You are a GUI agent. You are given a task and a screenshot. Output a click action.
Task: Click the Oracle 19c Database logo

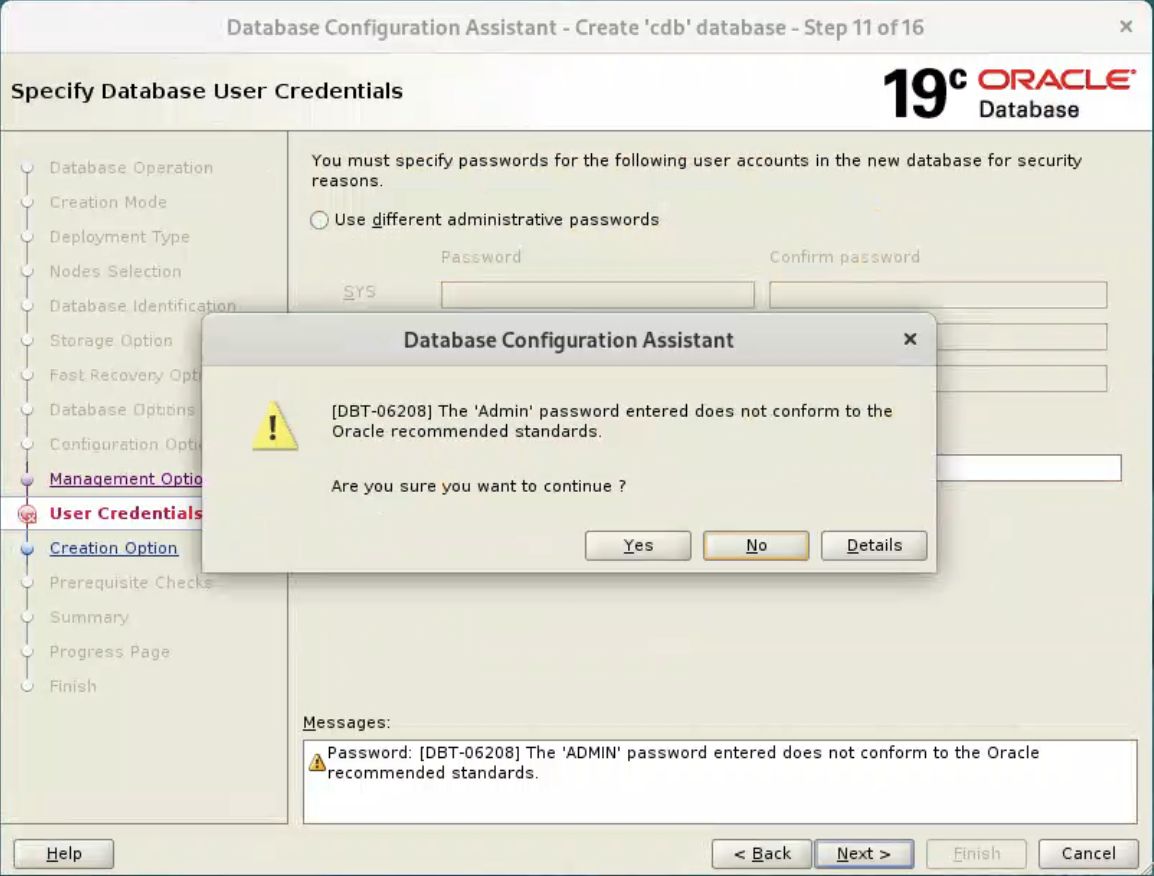pyautogui.click(x=1009, y=92)
